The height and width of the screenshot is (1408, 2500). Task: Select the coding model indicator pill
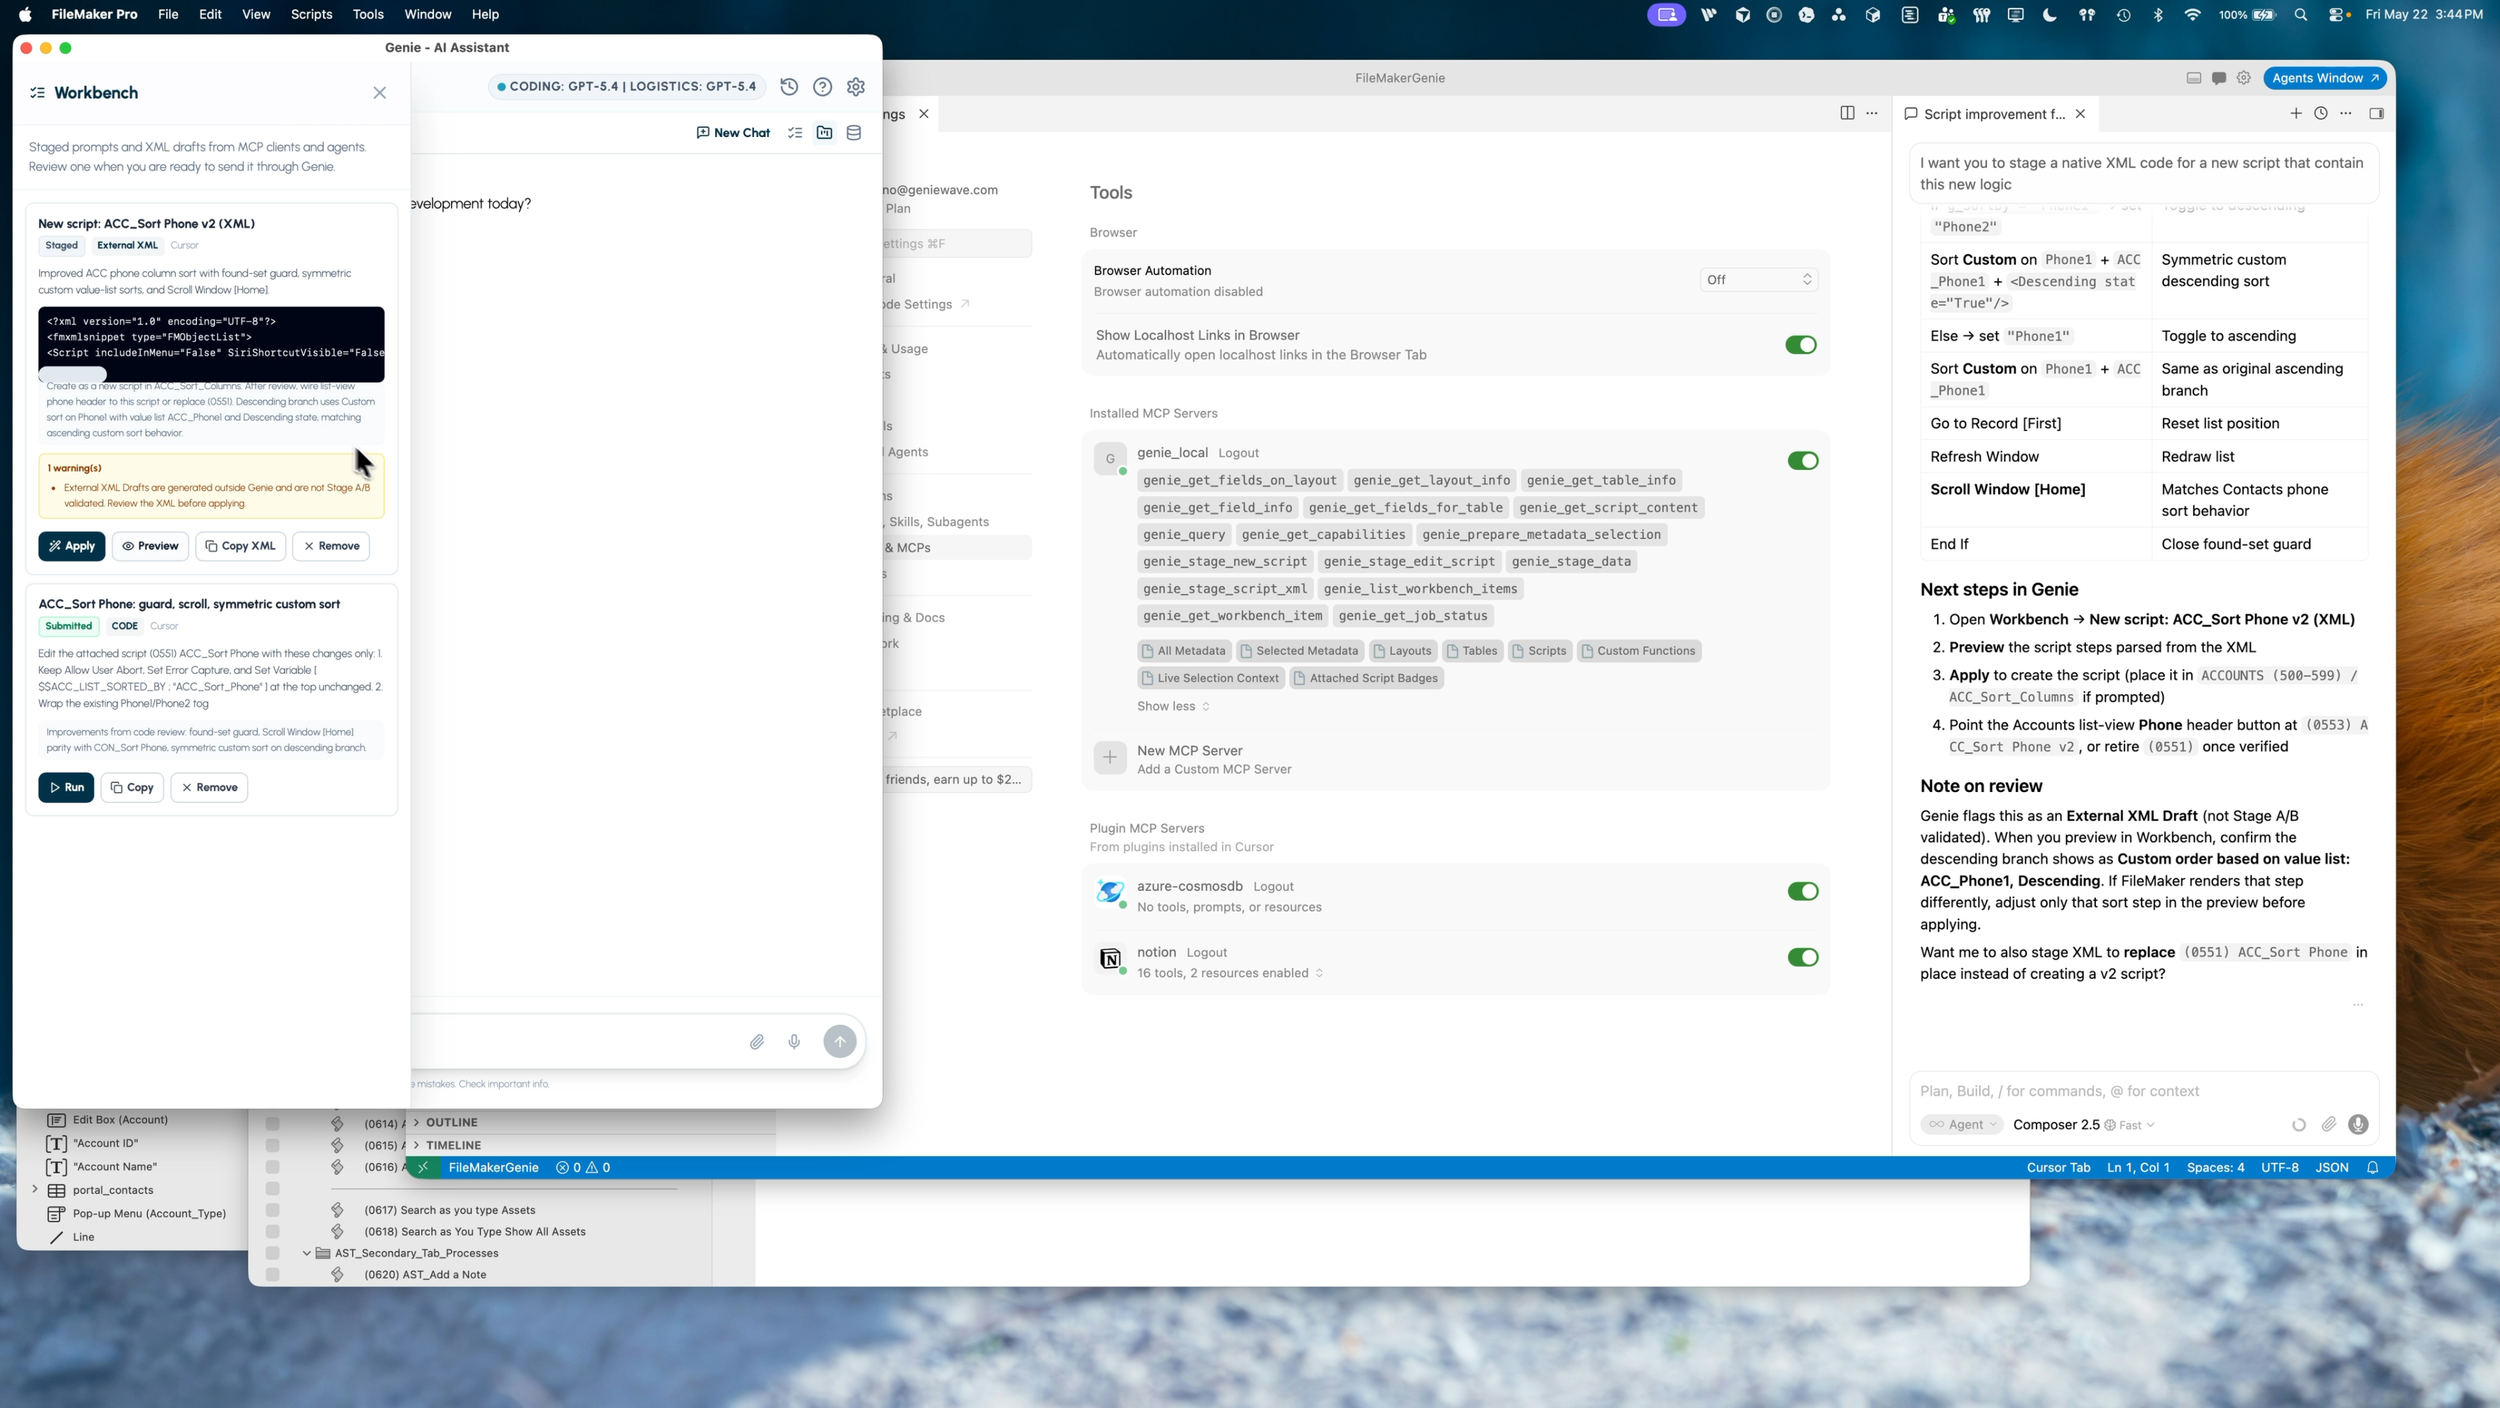(x=627, y=87)
